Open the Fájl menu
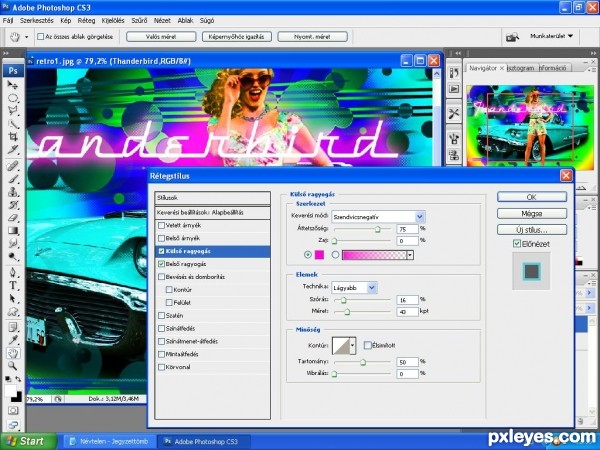The width and height of the screenshot is (600, 450). [8, 21]
